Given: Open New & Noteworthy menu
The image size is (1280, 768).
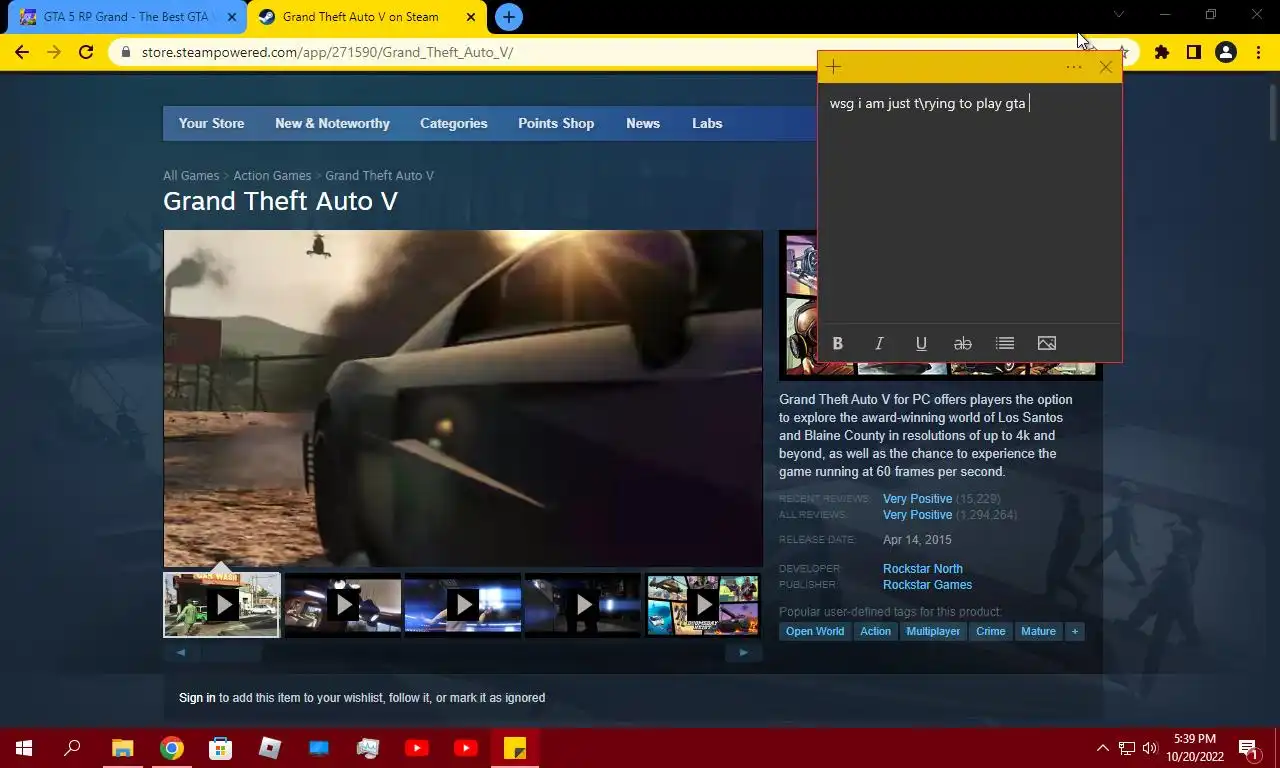Looking at the screenshot, I should (x=332, y=123).
